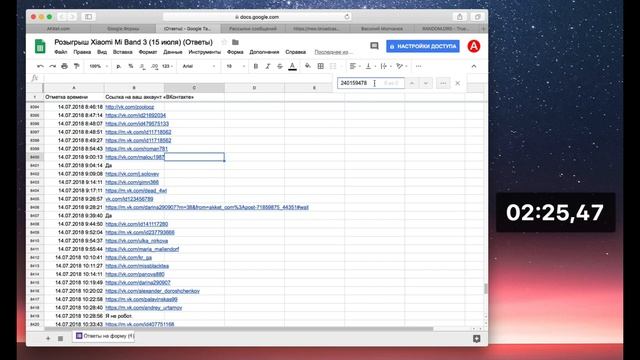Open the Файл menu
Image resolution: width=640 pixels, height=360 pixels.
pyautogui.click(x=61, y=52)
